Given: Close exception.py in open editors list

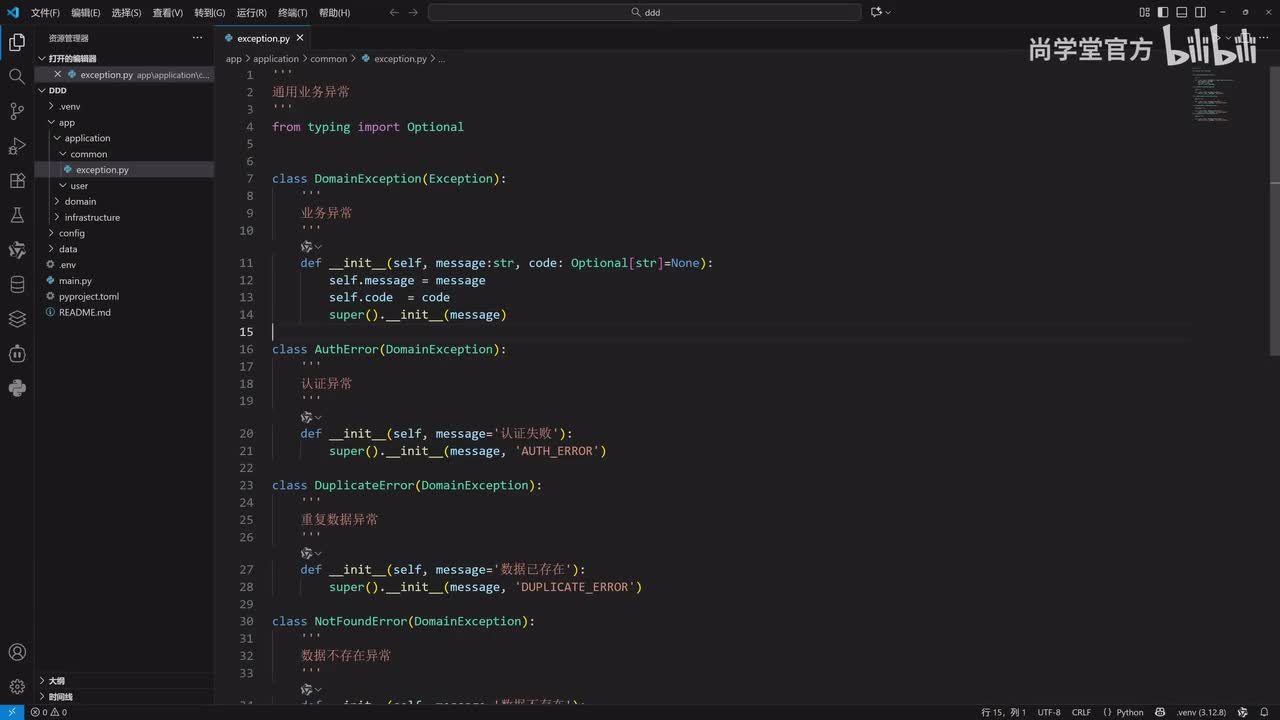Looking at the screenshot, I should click(57, 75).
